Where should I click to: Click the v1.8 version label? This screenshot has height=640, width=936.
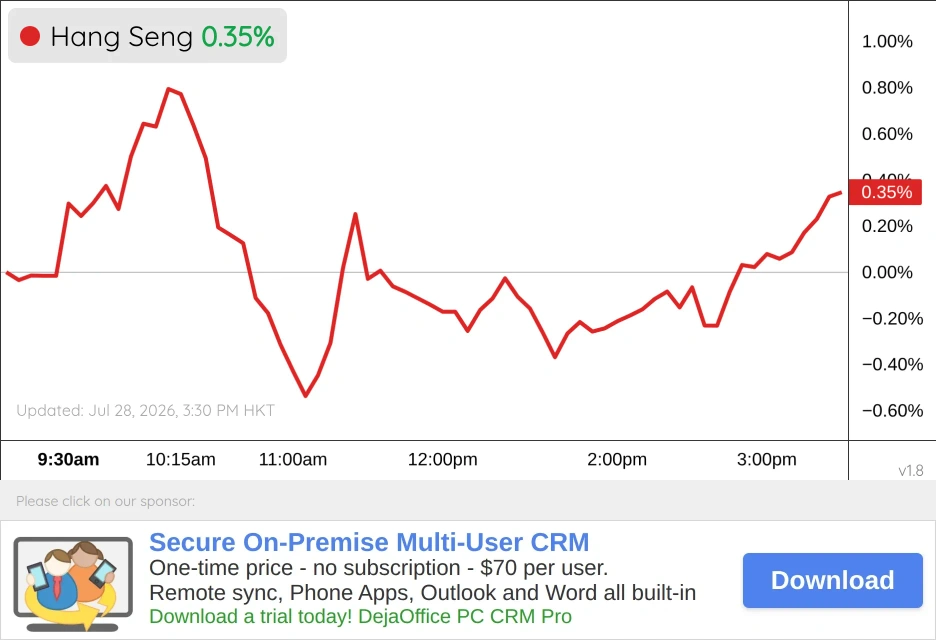pyautogui.click(x=910, y=470)
